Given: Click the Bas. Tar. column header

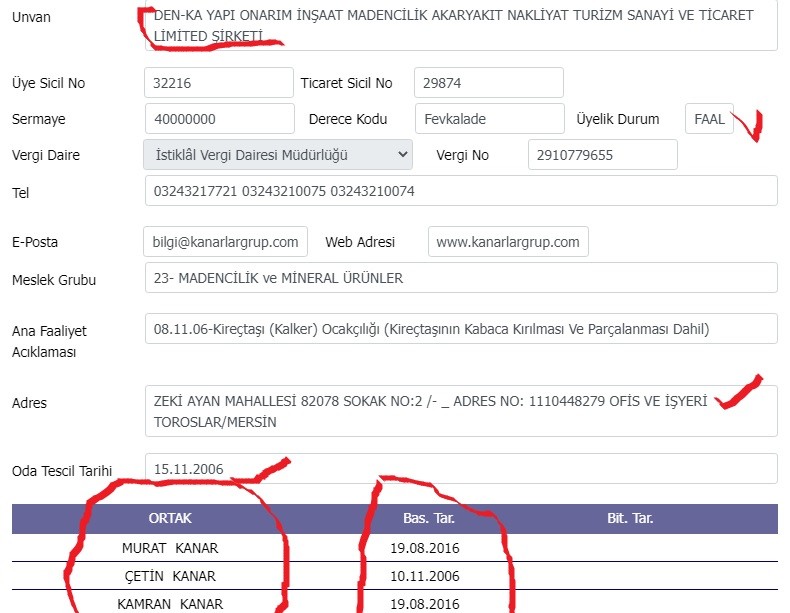Looking at the screenshot, I should tap(429, 518).
